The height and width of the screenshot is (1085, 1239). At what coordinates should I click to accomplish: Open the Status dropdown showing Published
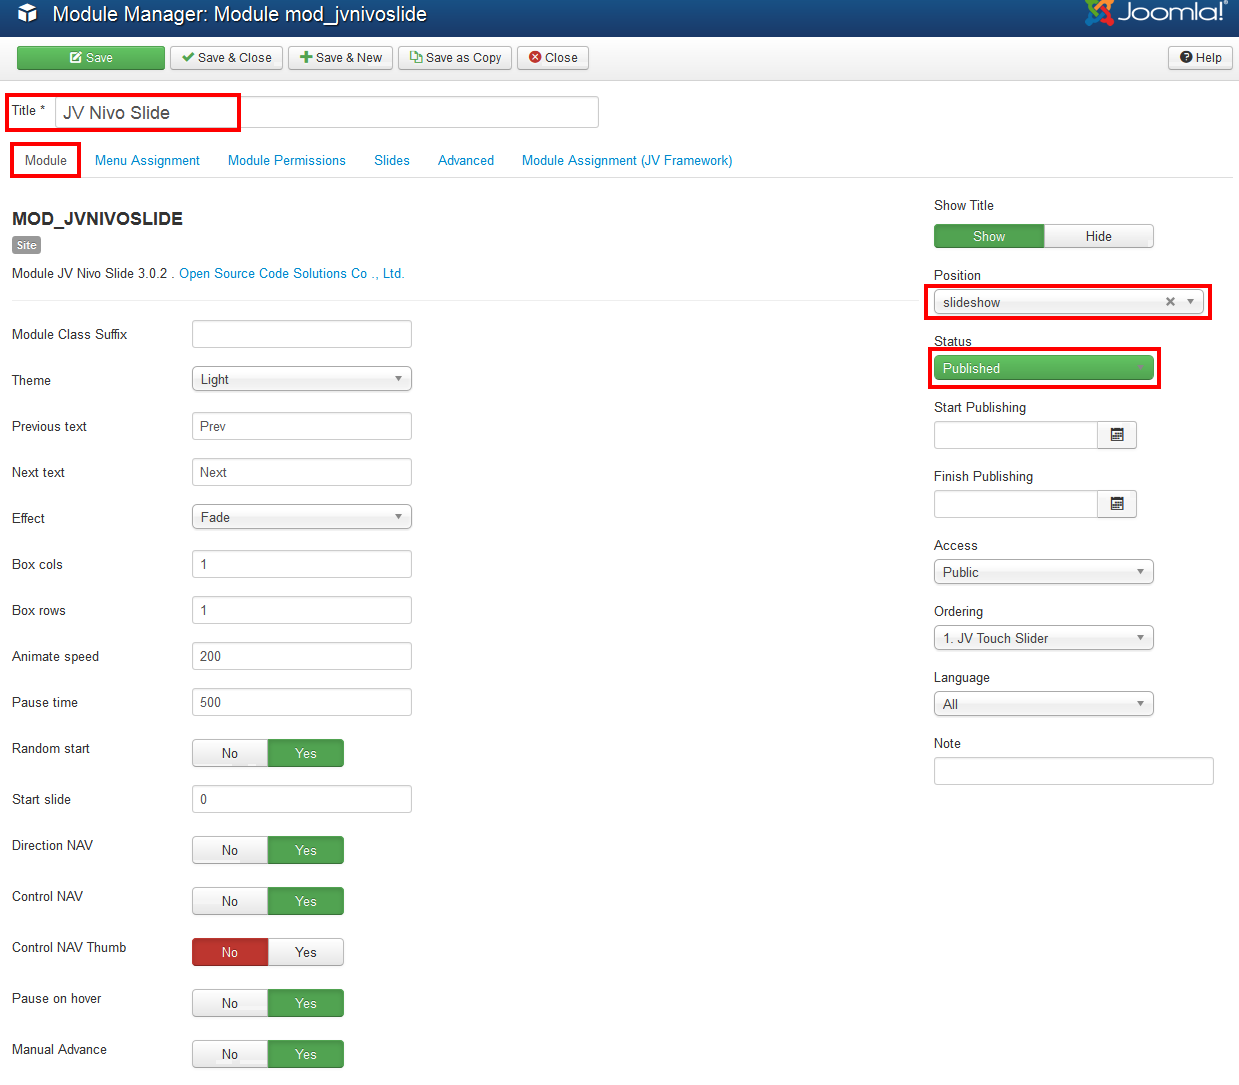click(x=1044, y=368)
